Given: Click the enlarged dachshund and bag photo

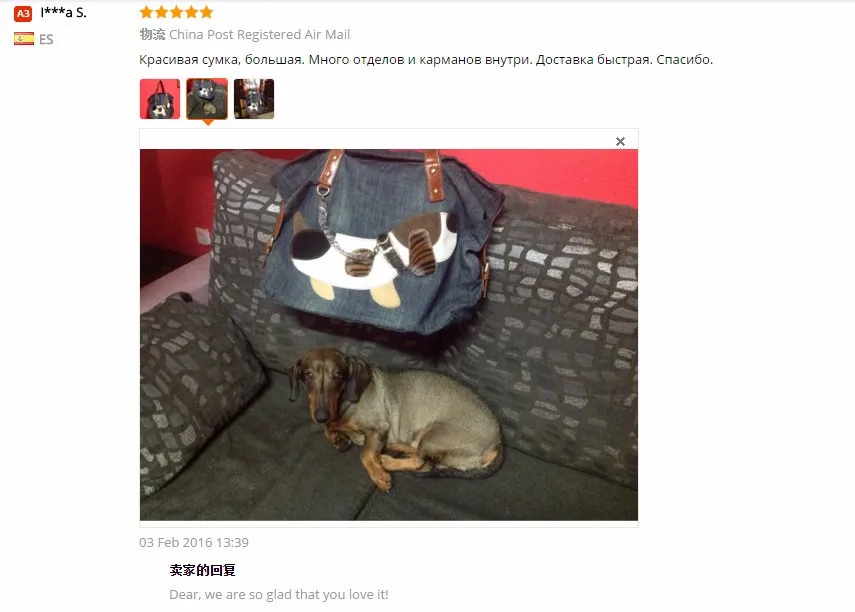Looking at the screenshot, I should point(389,335).
